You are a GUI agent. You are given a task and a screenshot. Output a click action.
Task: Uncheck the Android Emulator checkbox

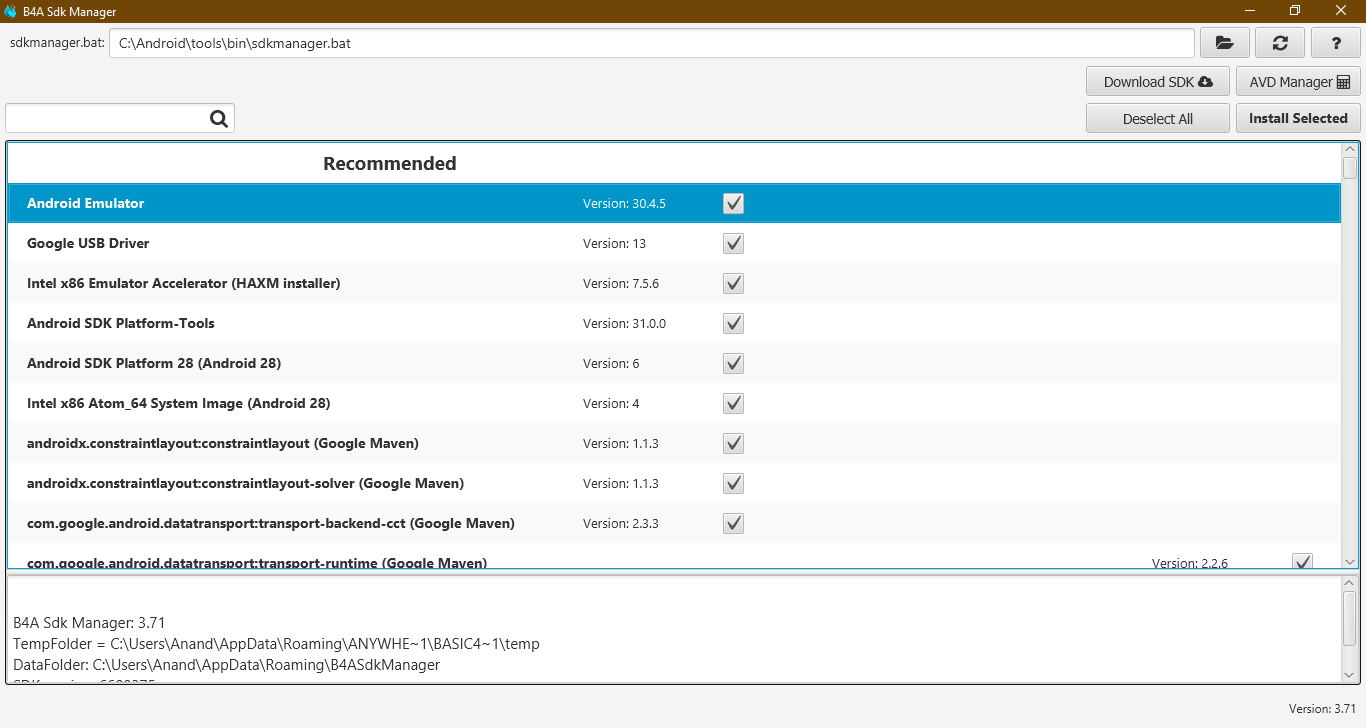click(x=733, y=203)
